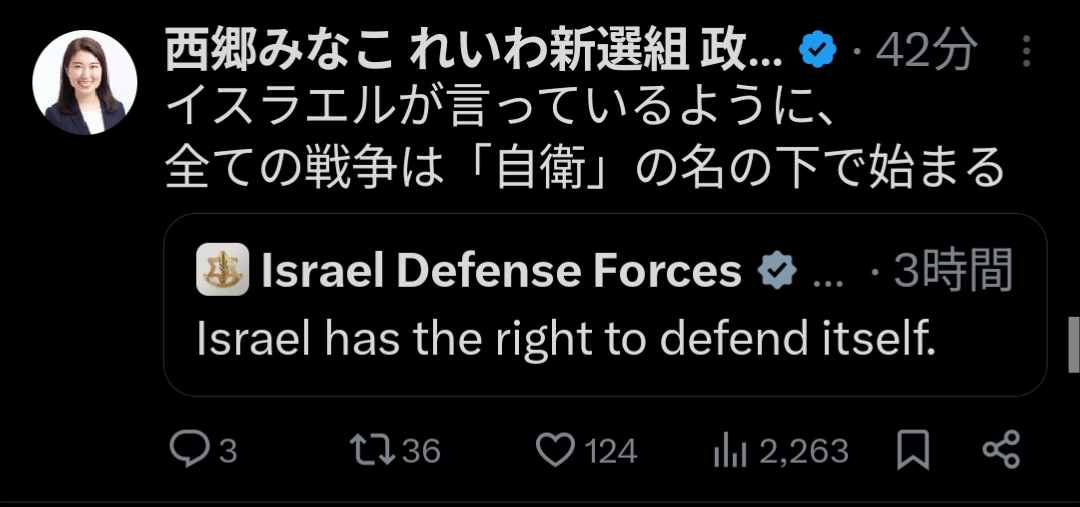This screenshot has width=1080, height=507.
Task: Like the tweet with the heart icon
Action: click(x=555, y=451)
